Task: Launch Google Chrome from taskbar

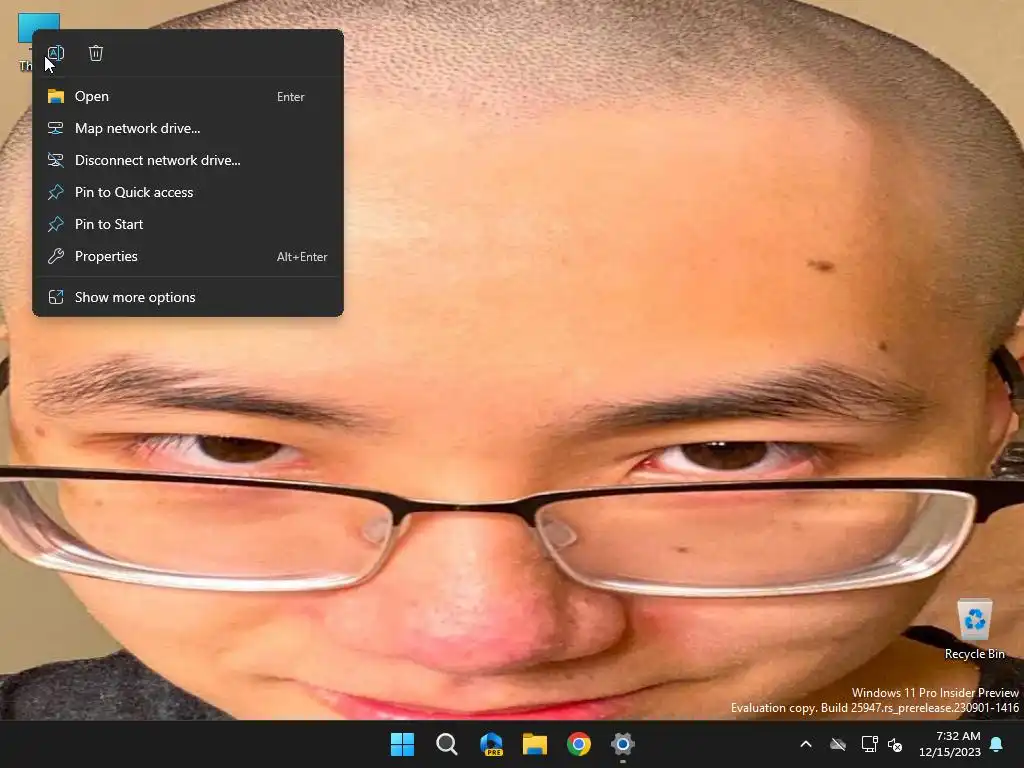Action: pos(579,744)
